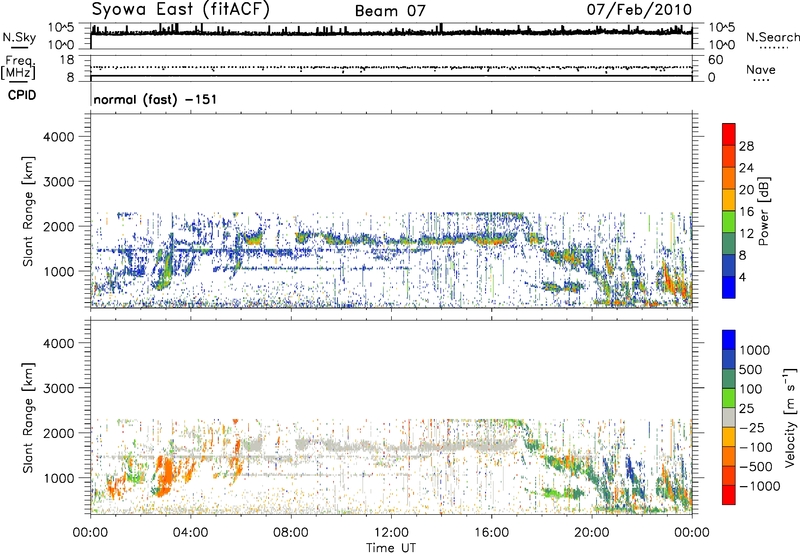
Task: Click the velocity colorbar value -1000
Action: (x=760, y=486)
